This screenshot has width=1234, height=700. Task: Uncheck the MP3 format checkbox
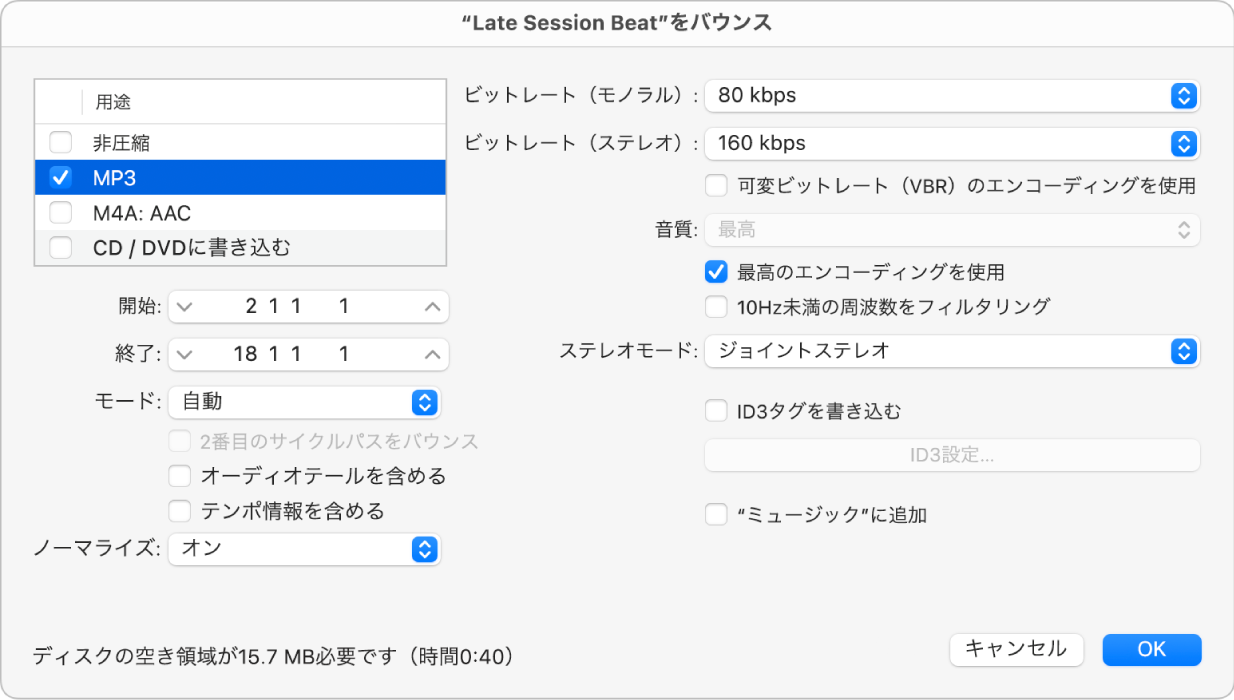60,177
